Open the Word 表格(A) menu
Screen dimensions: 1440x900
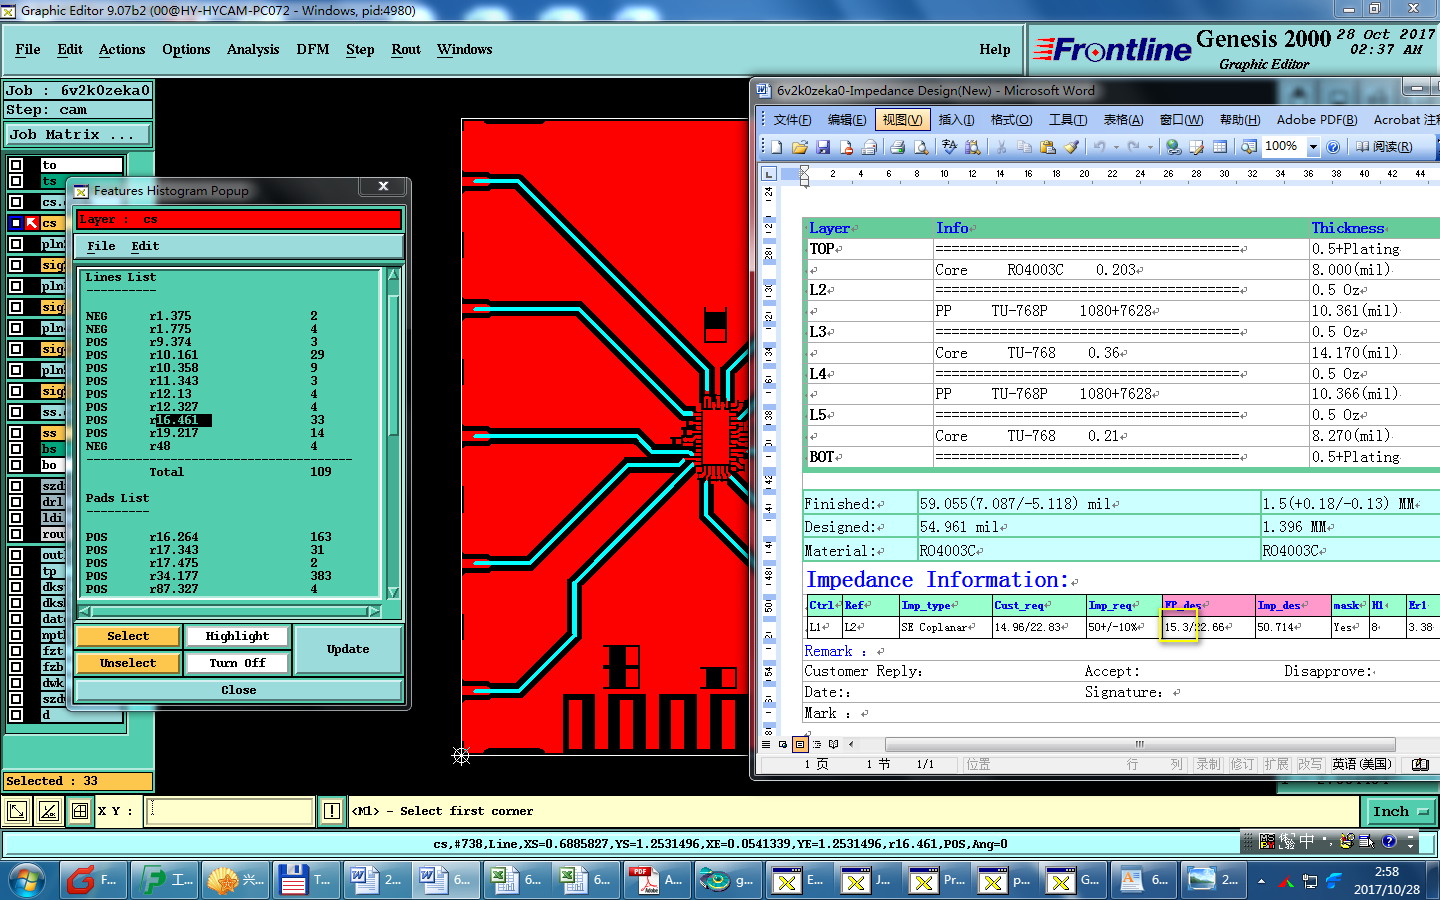[1123, 119]
